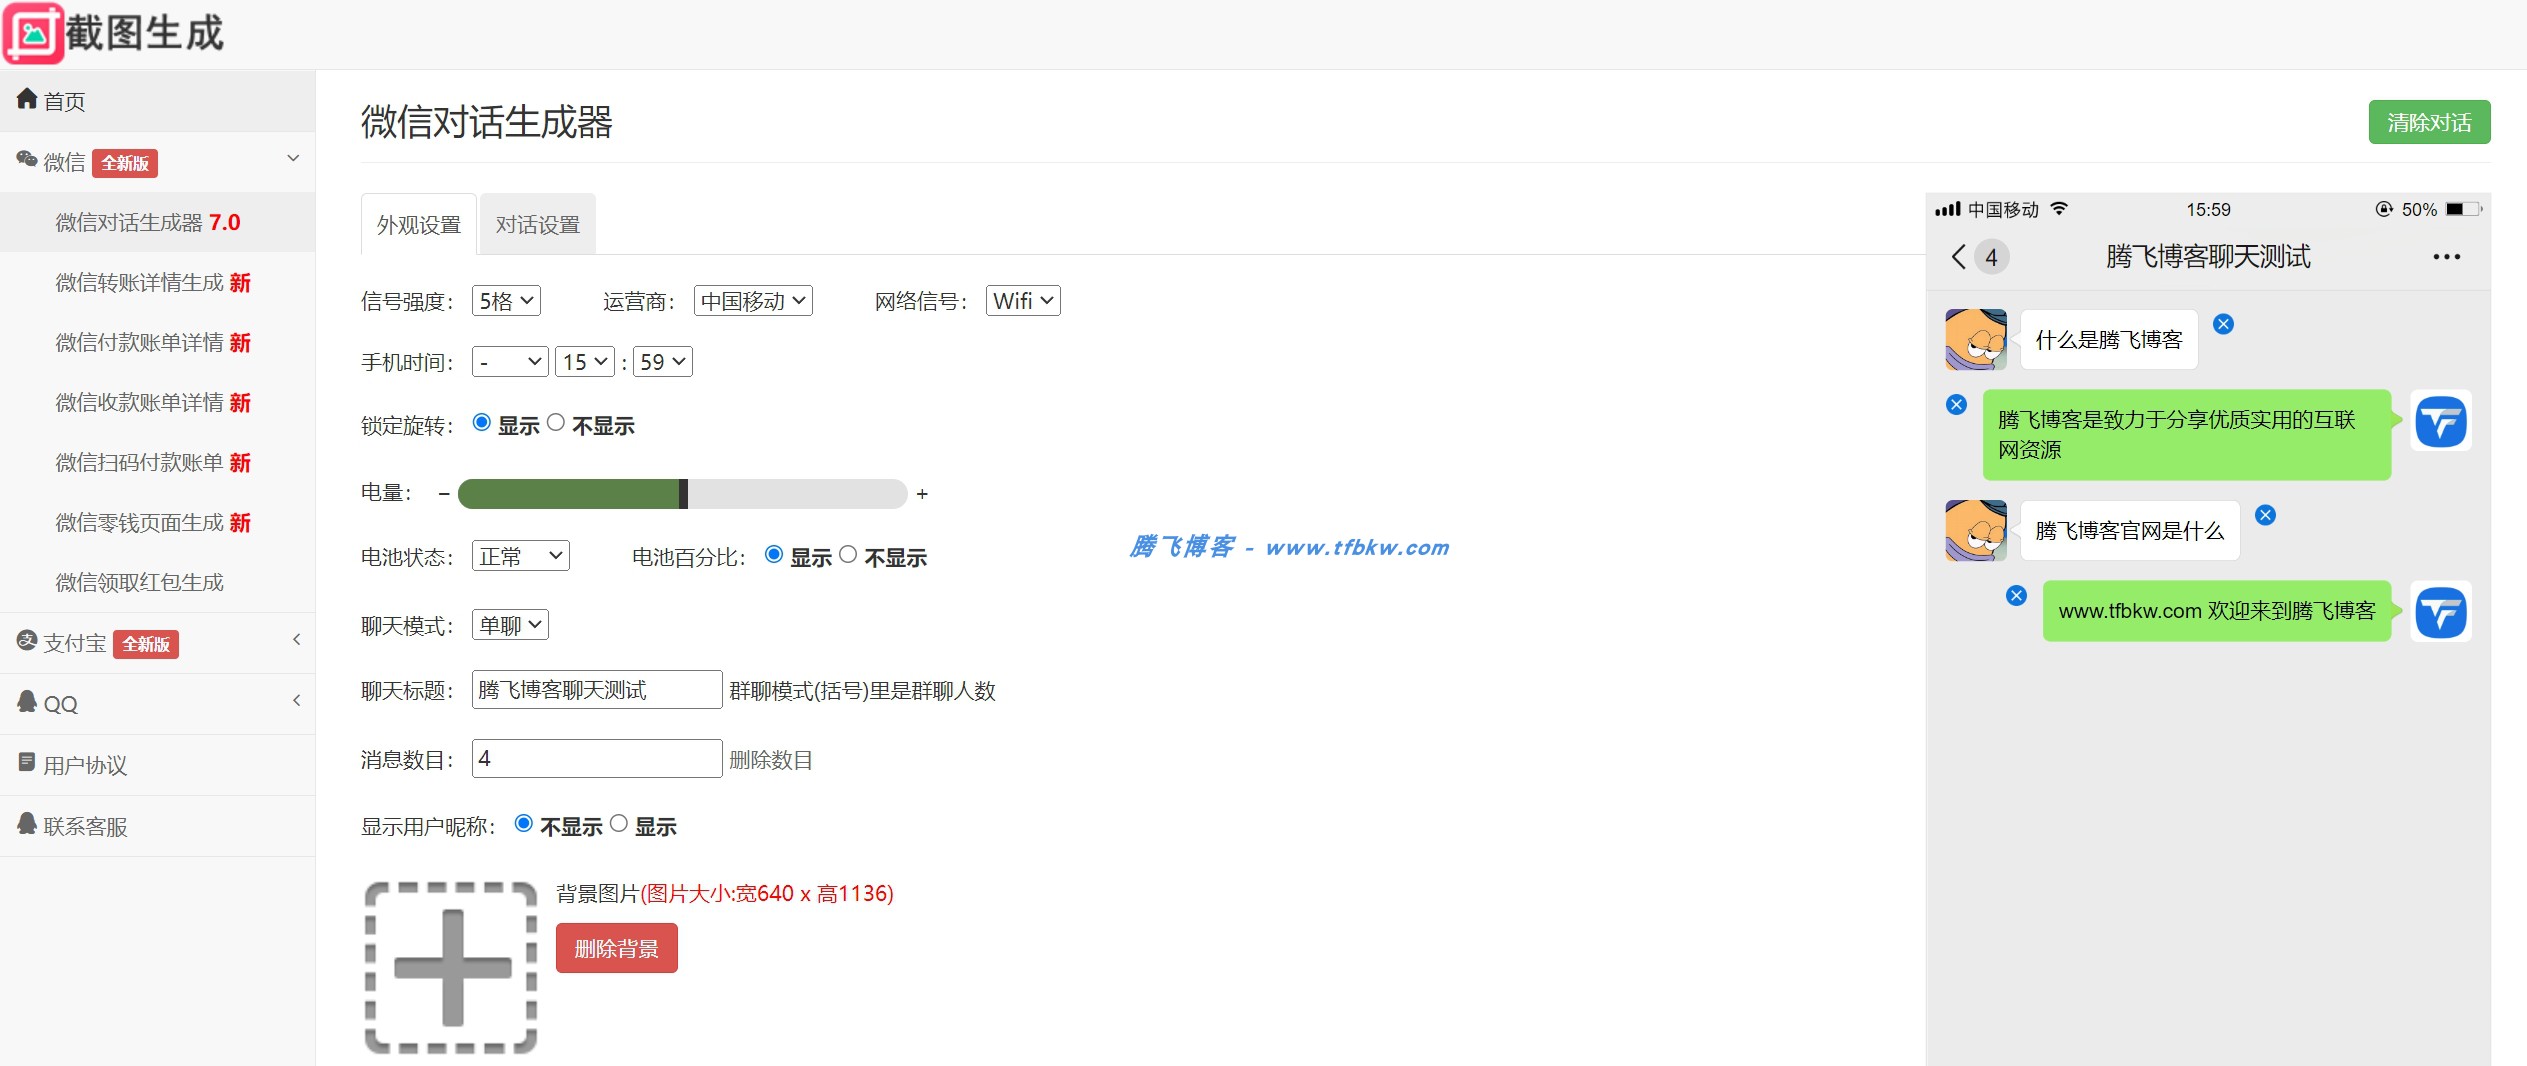
Task: Delete the green 腾飞博客是致力于 message
Action: coord(1957,404)
